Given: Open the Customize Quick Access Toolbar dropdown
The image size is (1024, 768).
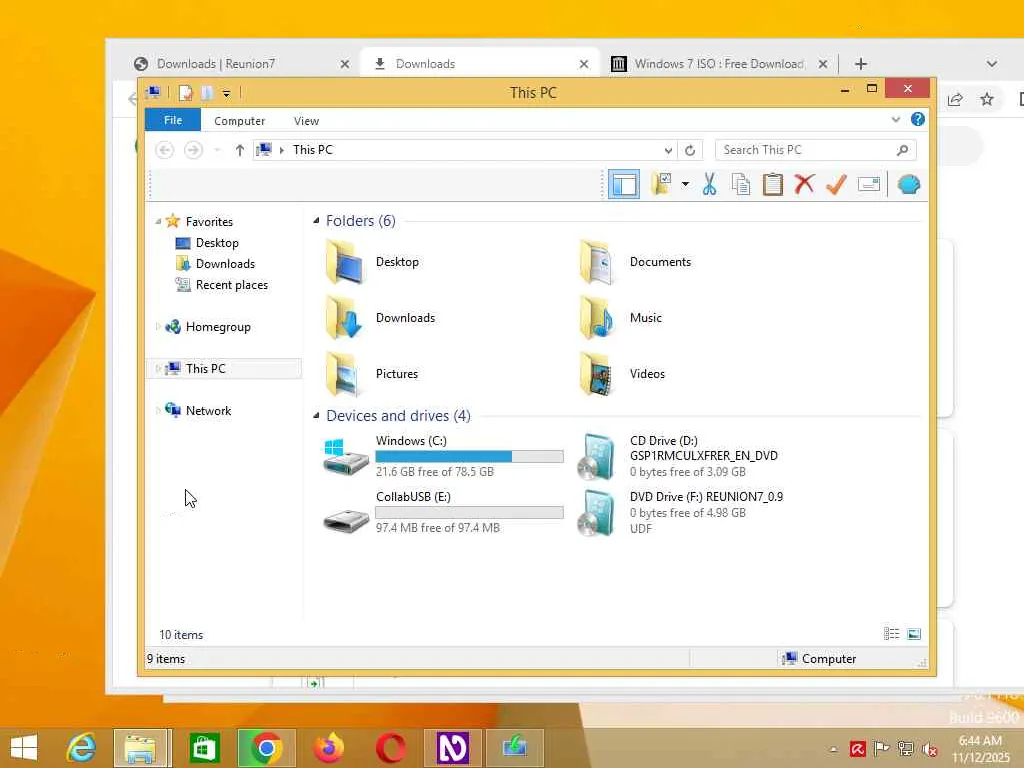Looking at the screenshot, I should click(226, 94).
